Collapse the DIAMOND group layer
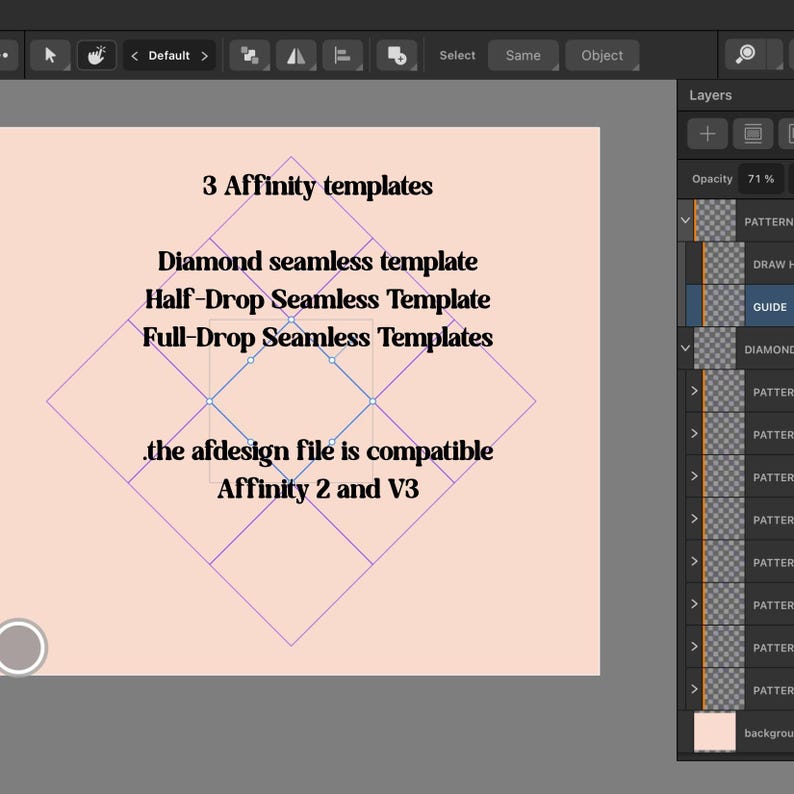 tap(685, 348)
